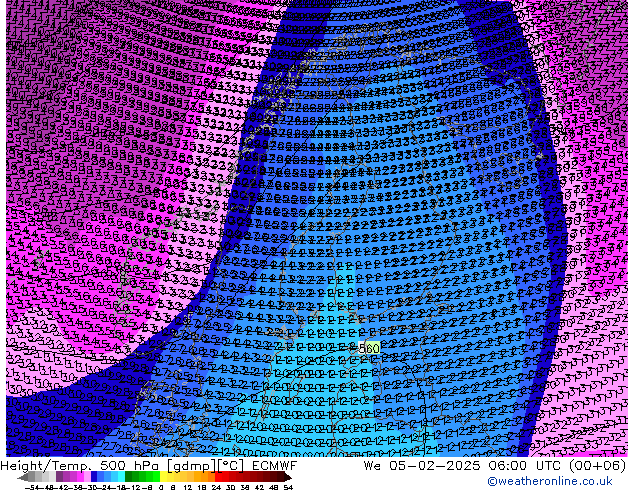Click the dark right arrow end of the color scale
This screenshot has height=490, width=634.
(x=288, y=477)
